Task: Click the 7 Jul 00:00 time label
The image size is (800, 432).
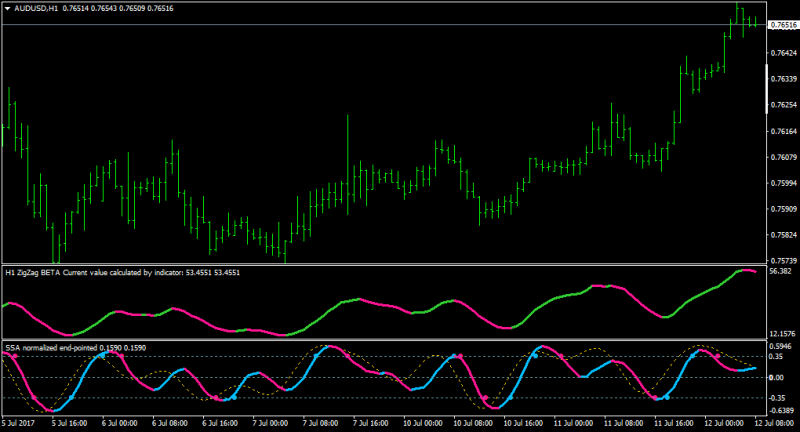Action: [270, 423]
